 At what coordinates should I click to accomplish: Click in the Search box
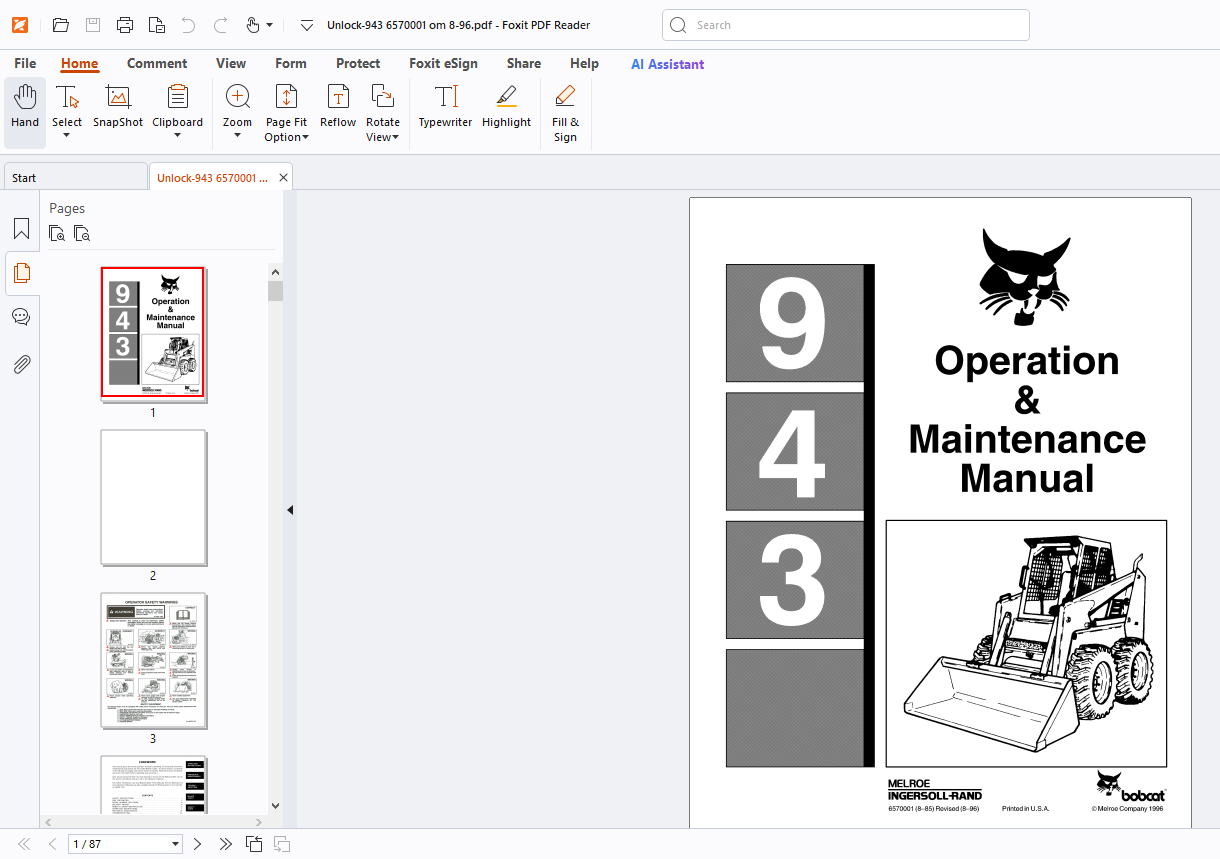tap(846, 25)
